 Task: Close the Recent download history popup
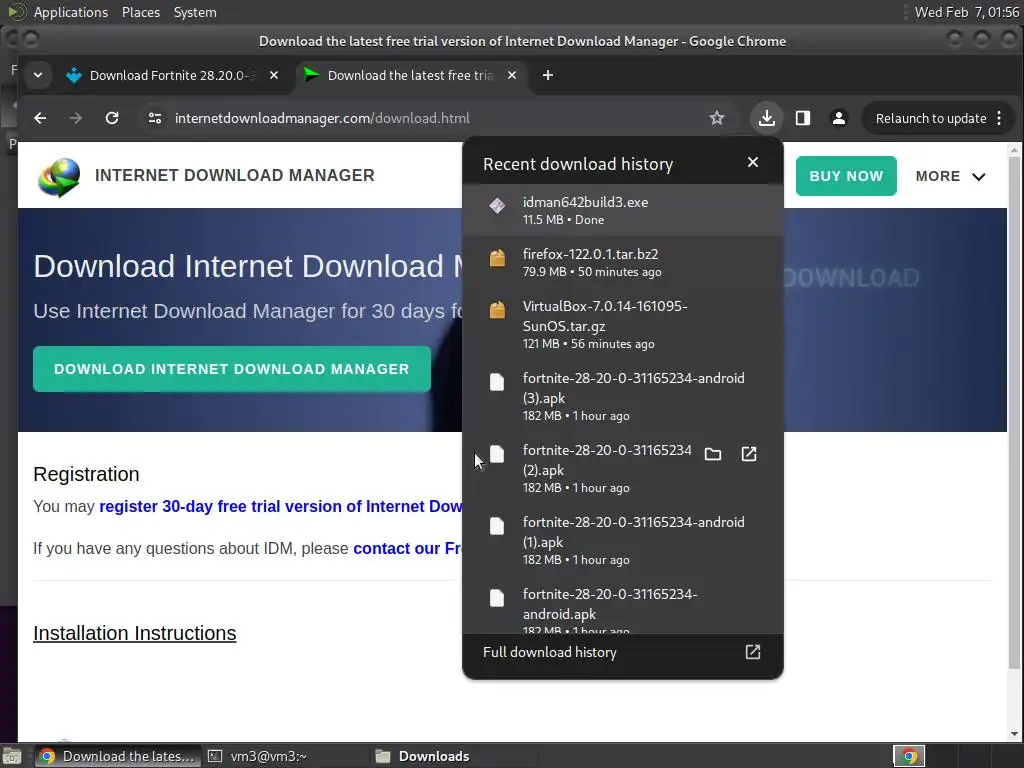[x=753, y=162]
